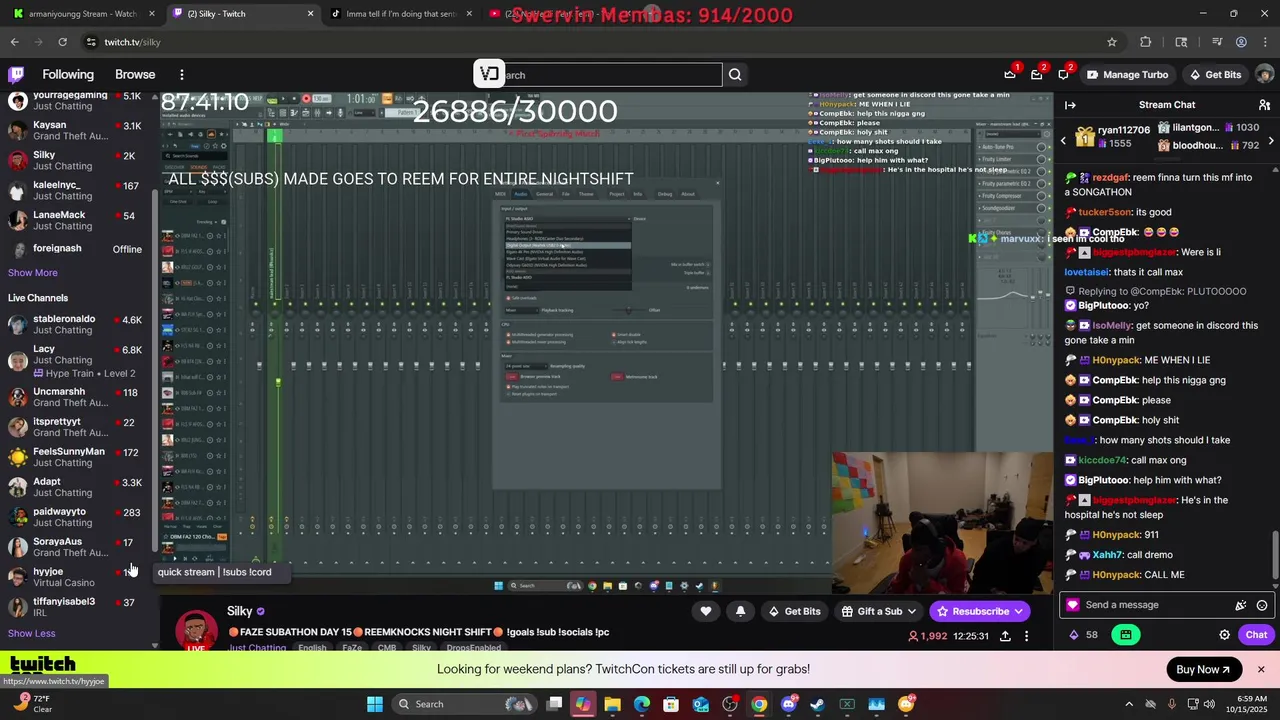Click the Get Bits button below the stream
Screen dimensions: 1280x720
point(794,611)
